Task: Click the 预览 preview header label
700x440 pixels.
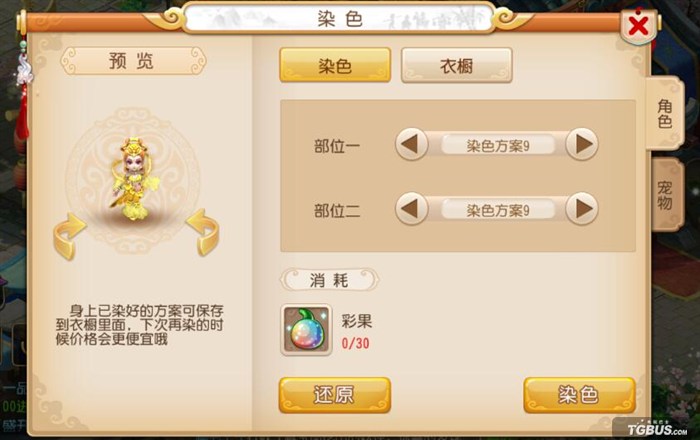Action: click(x=133, y=61)
